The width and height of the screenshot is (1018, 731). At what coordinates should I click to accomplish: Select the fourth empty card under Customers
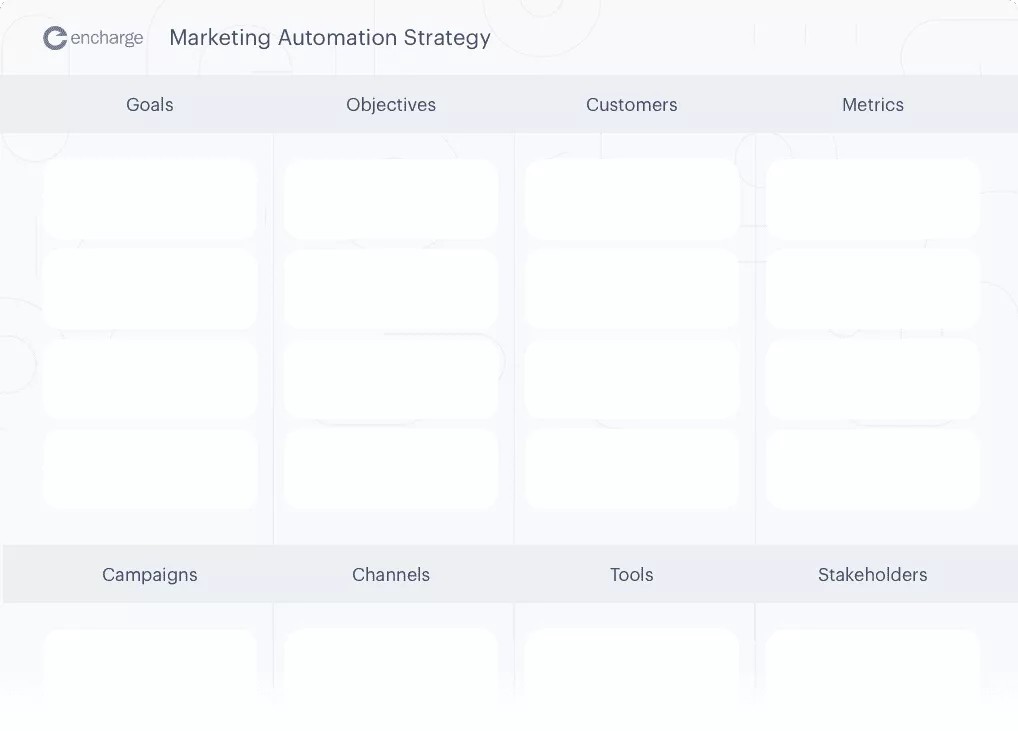632,469
